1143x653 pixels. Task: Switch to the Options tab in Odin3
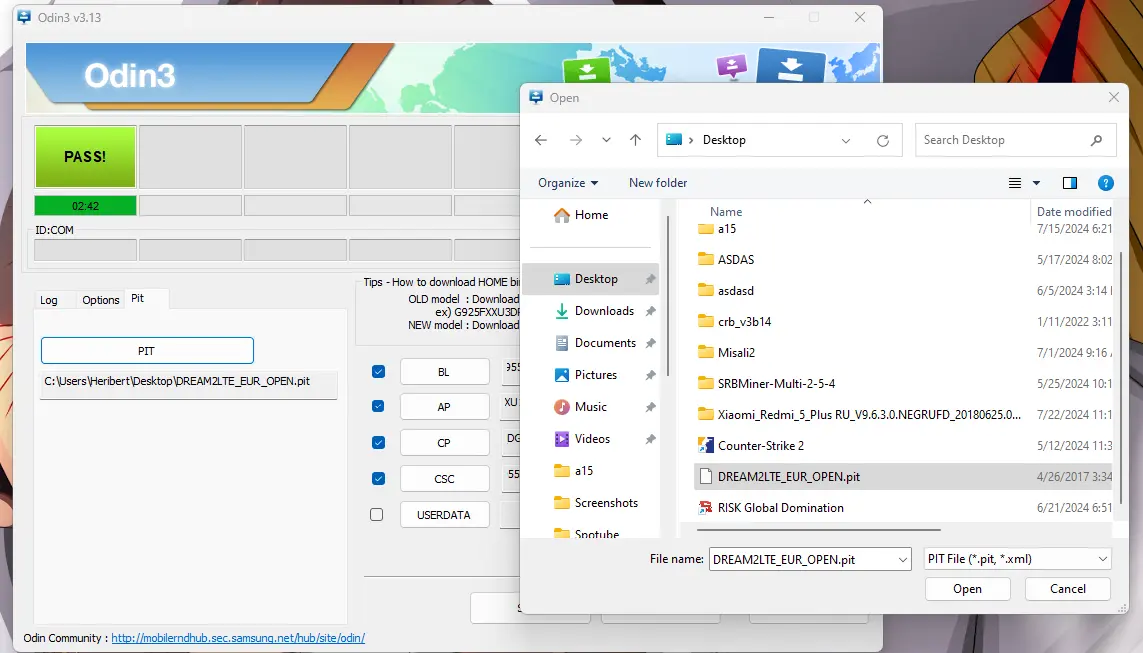[x=101, y=300]
